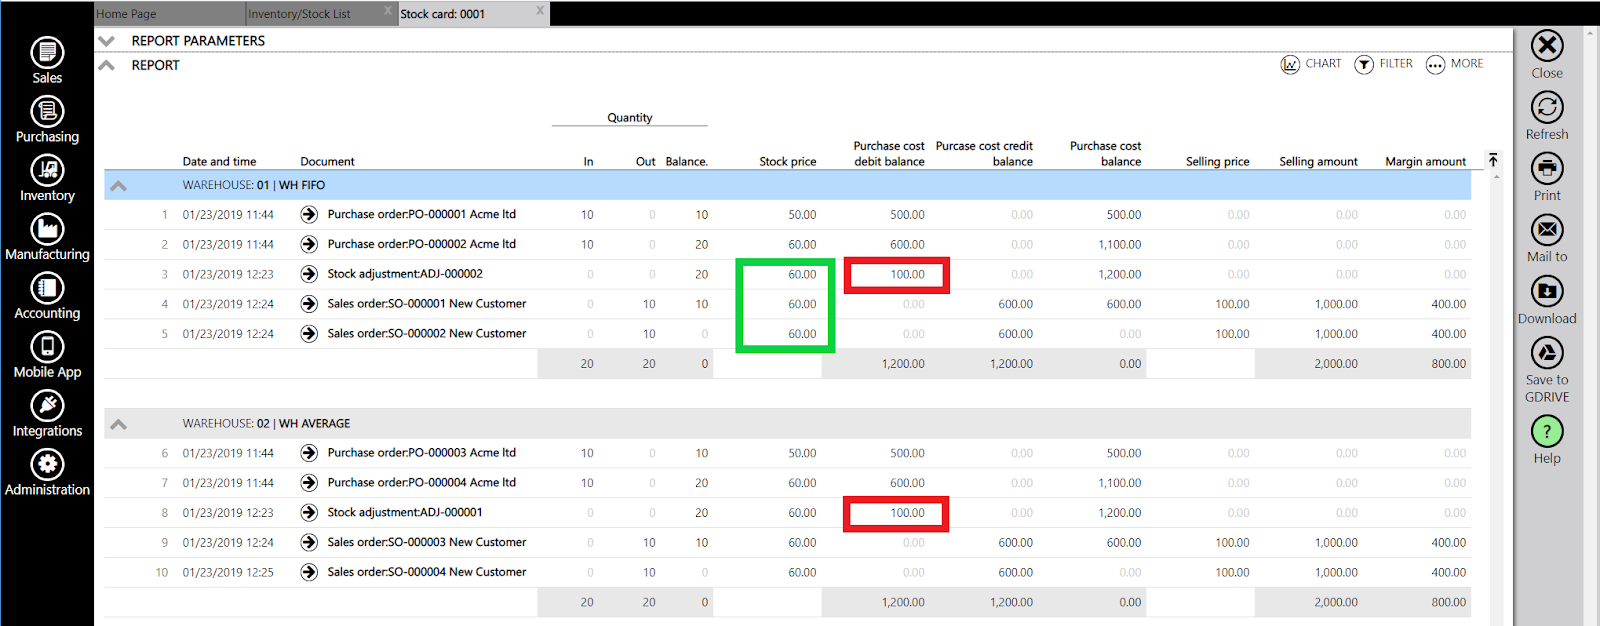Close the Stock card: 0001 tab
This screenshot has height=626, width=1600.
pyautogui.click(x=540, y=11)
